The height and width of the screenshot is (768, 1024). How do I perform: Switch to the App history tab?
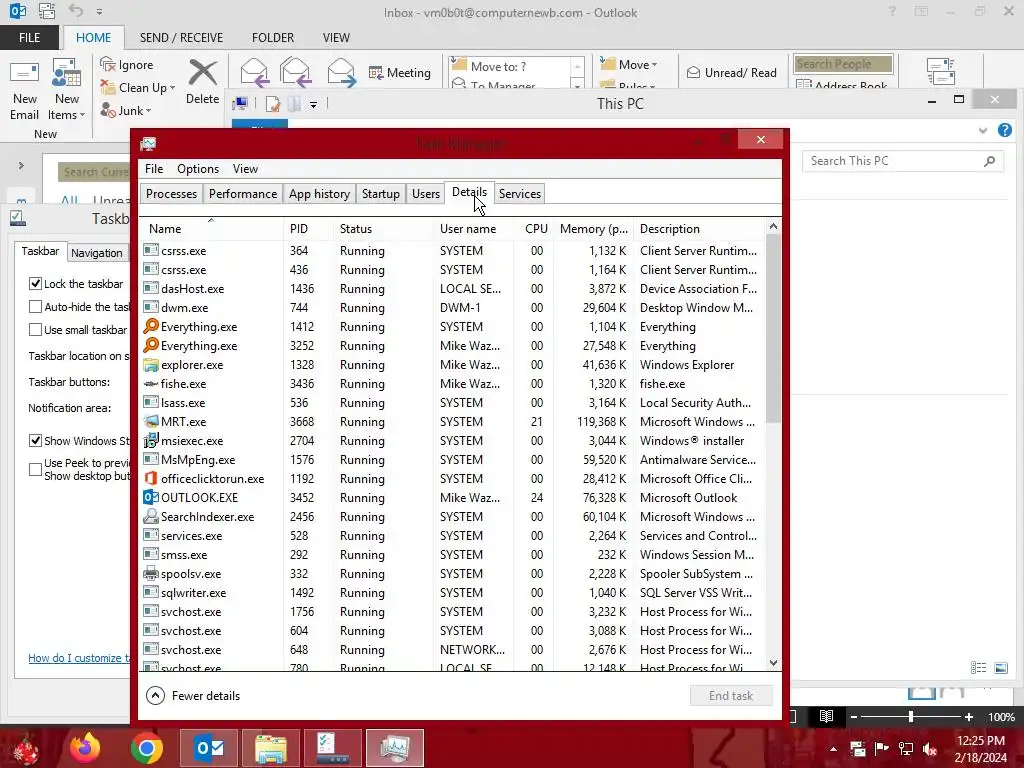click(x=319, y=194)
